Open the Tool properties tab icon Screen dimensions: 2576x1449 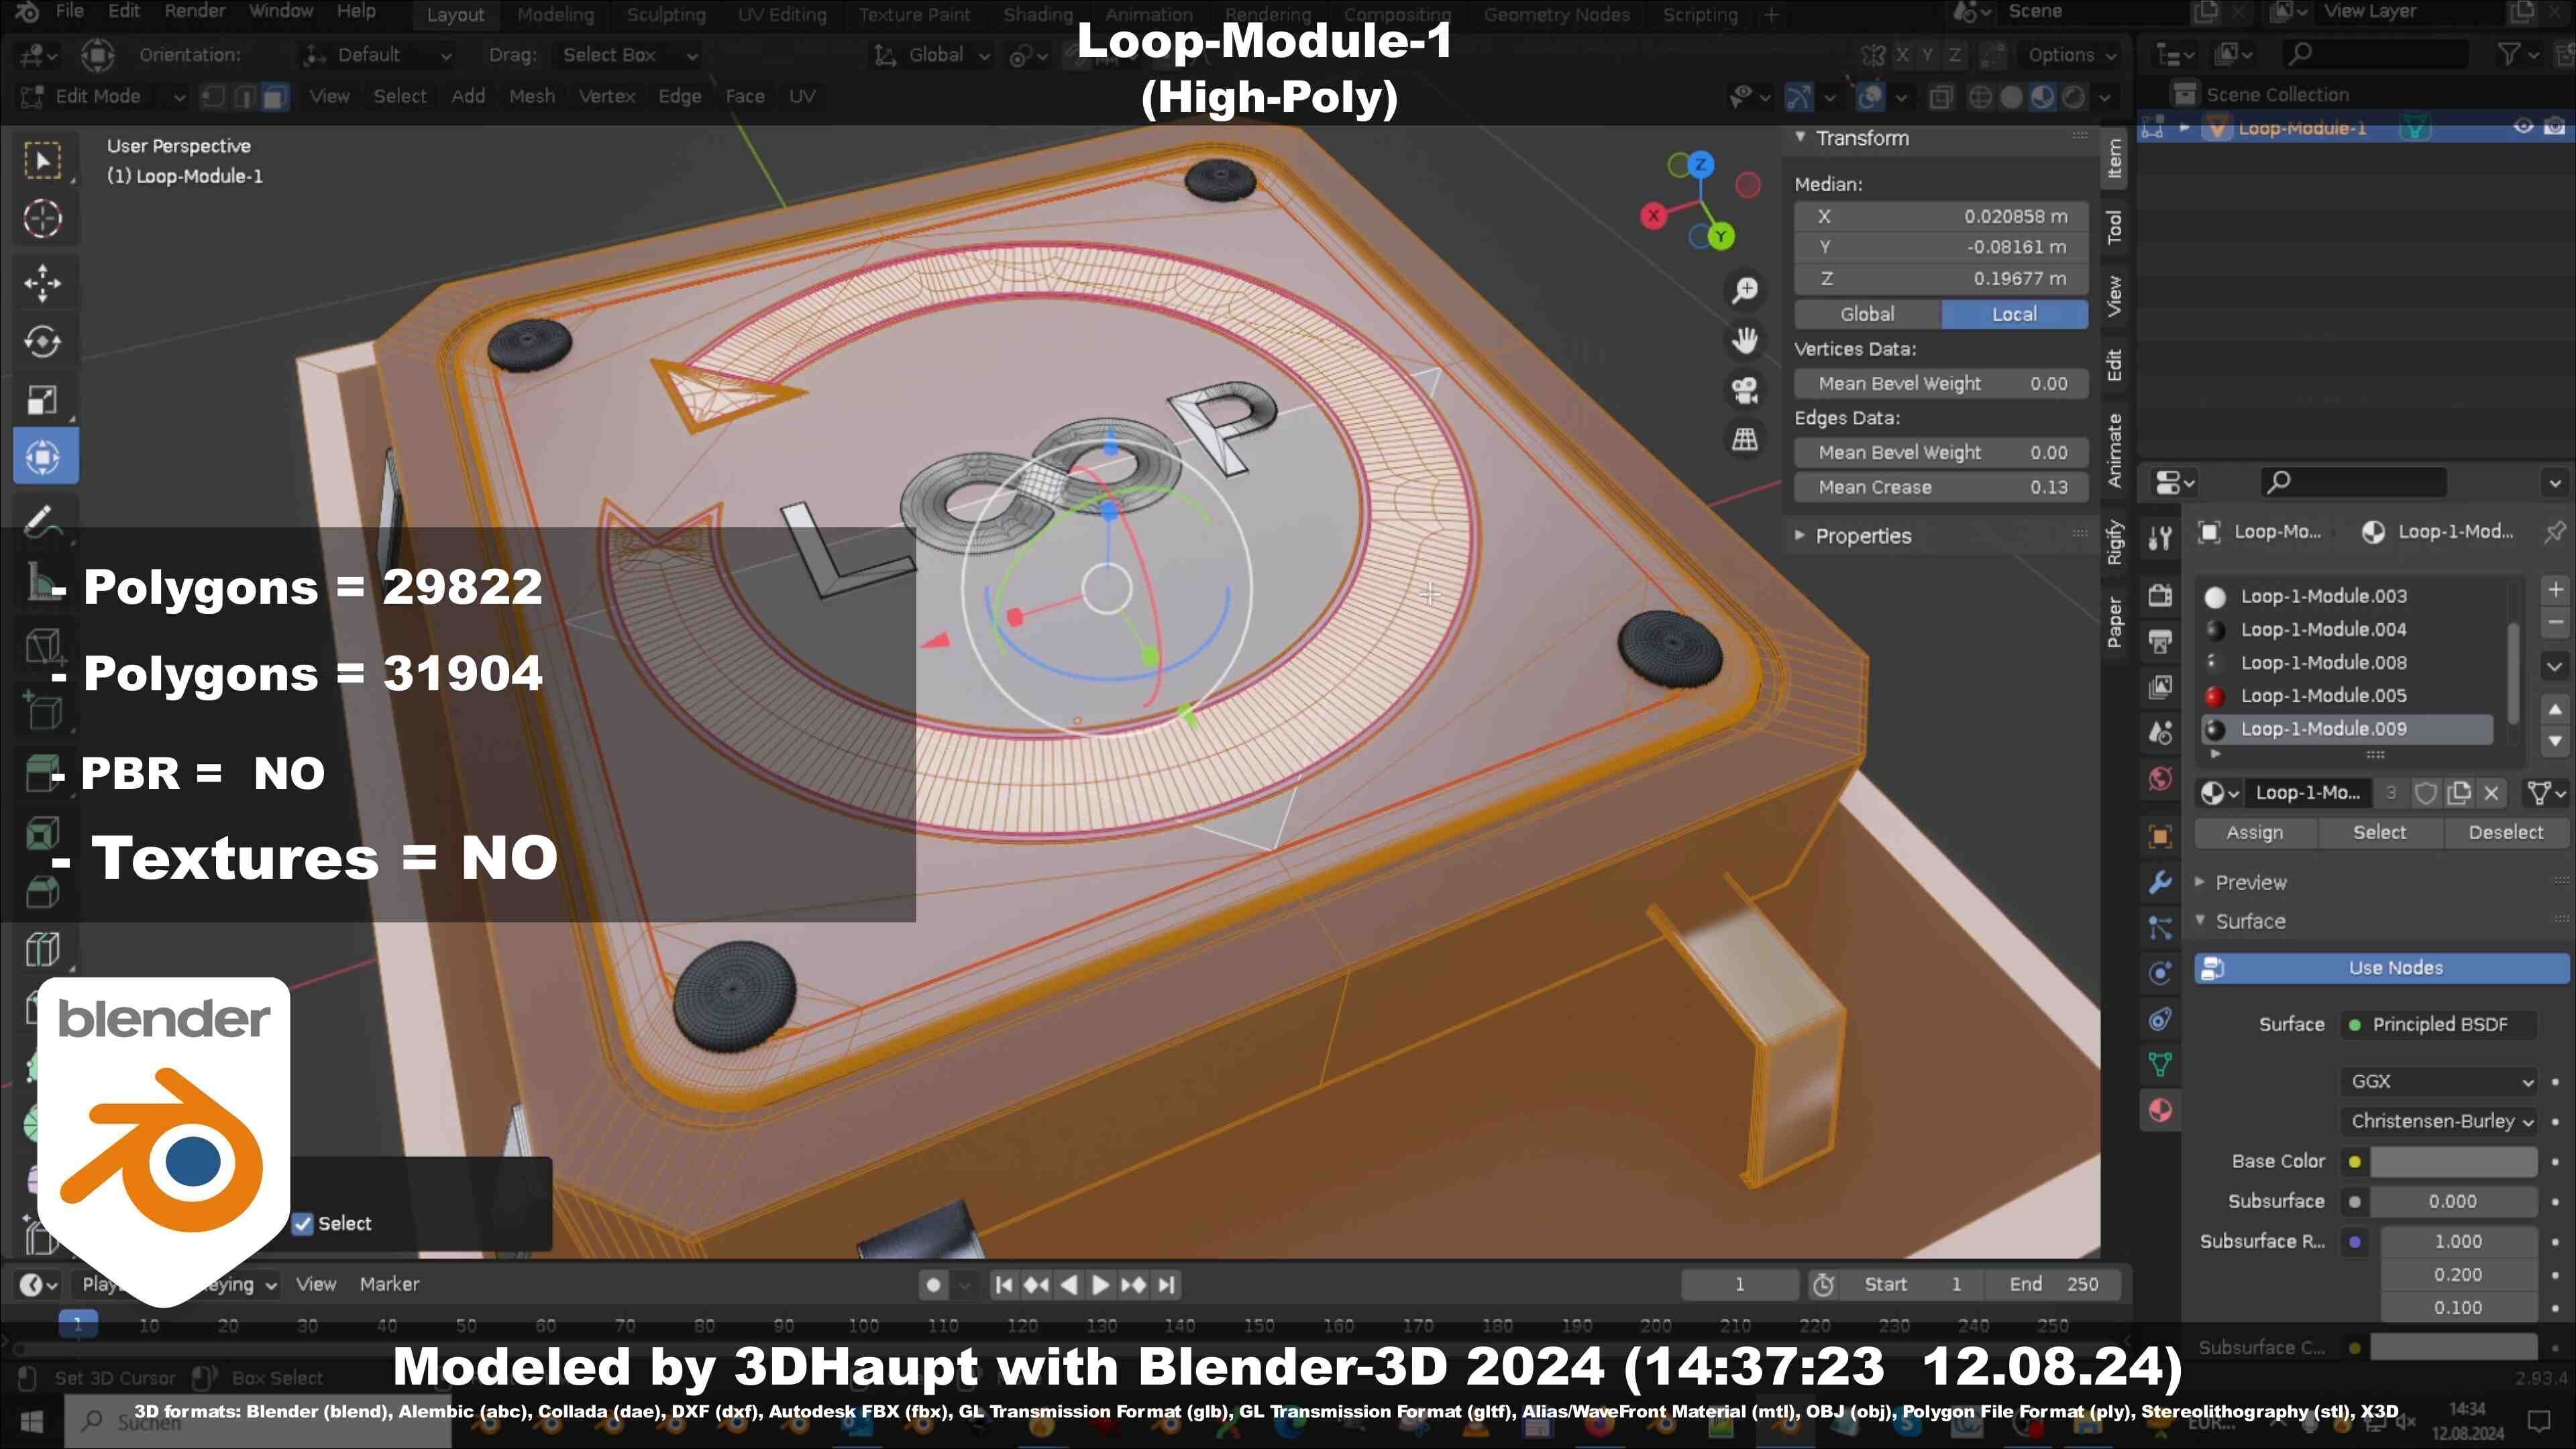click(x=2160, y=539)
